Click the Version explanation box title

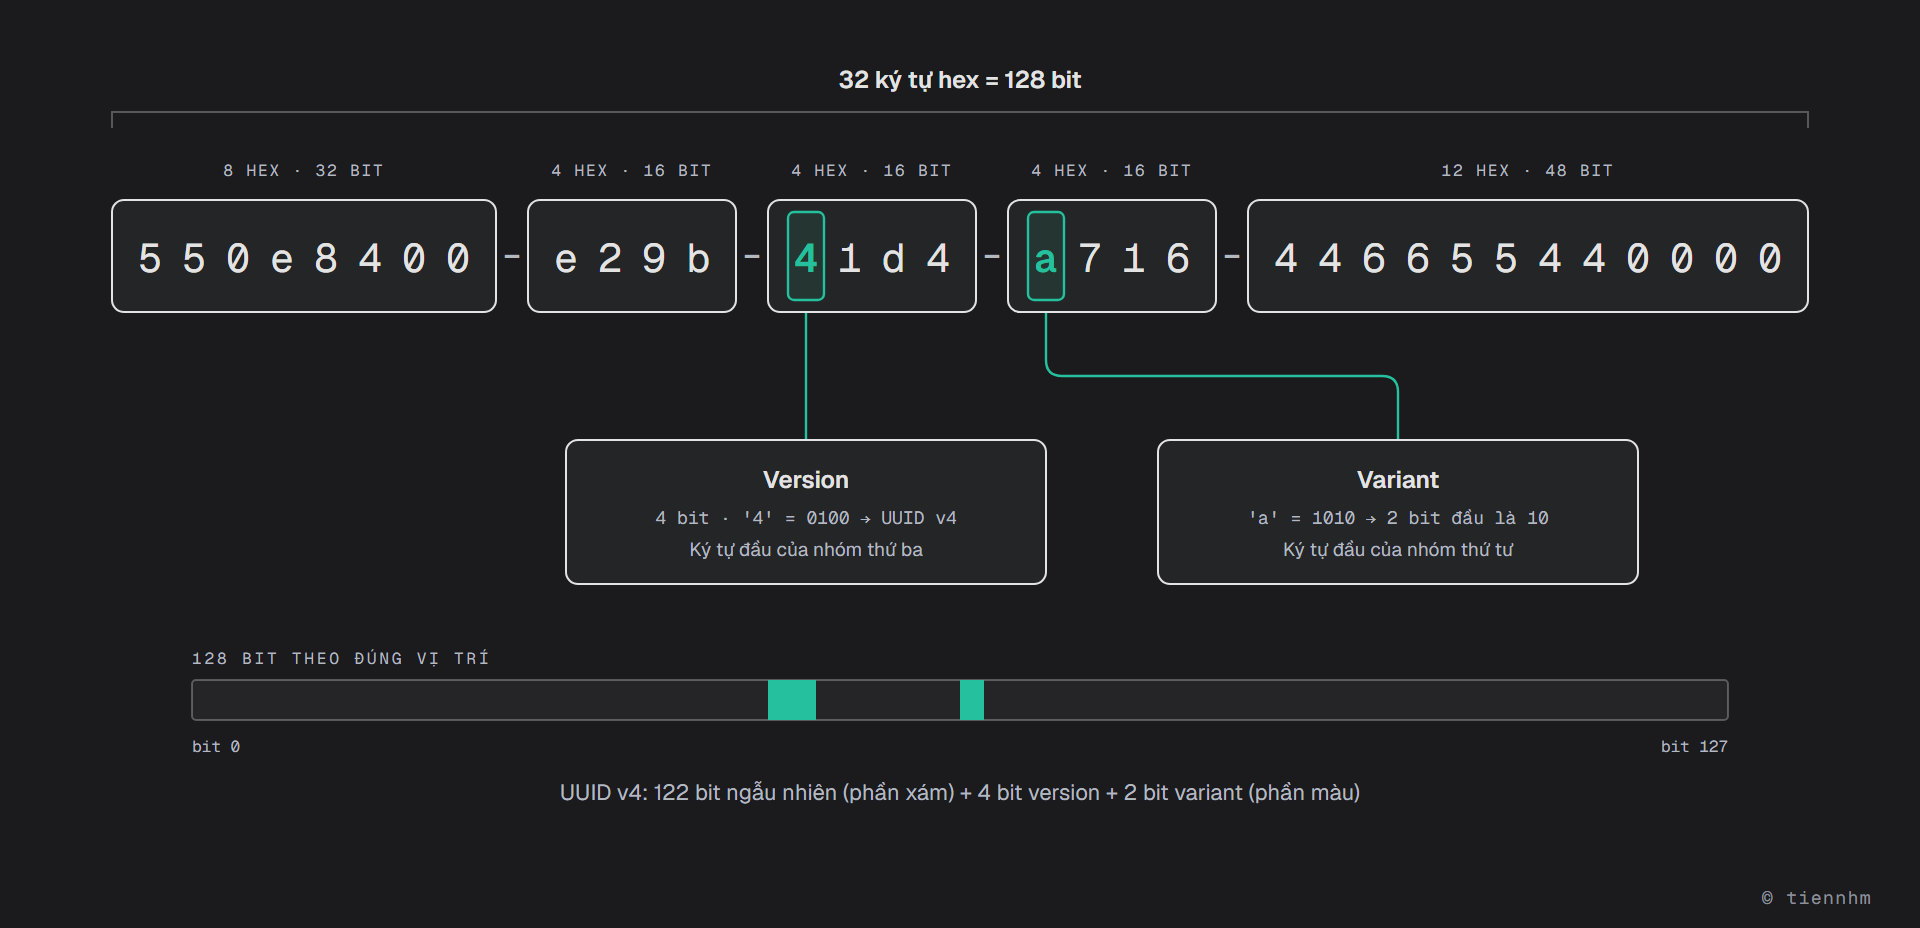(806, 480)
